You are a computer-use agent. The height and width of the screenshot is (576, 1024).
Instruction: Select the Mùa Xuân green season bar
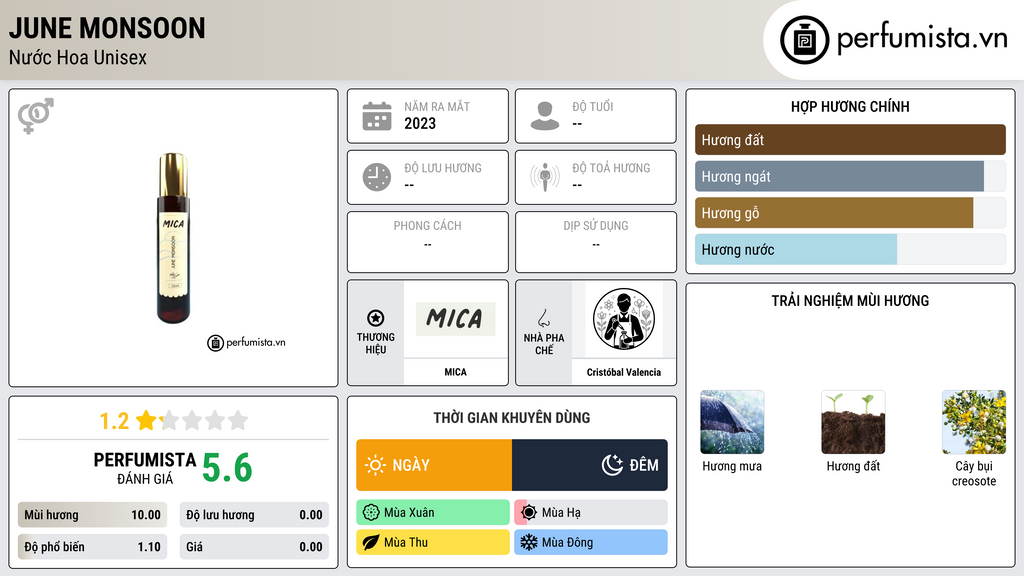(x=433, y=513)
